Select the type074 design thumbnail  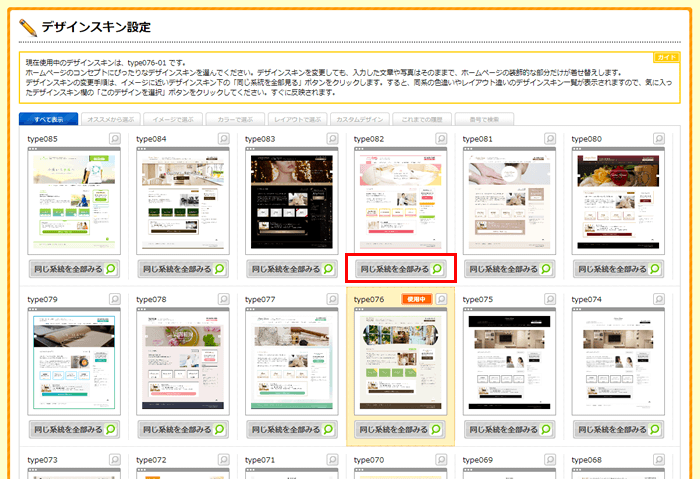(618, 362)
